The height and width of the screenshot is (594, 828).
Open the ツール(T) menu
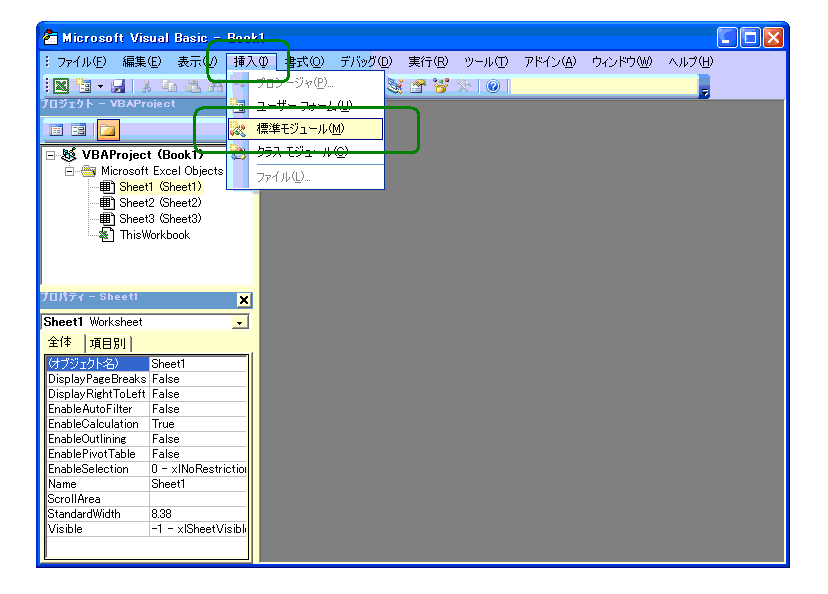[x=486, y=62]
